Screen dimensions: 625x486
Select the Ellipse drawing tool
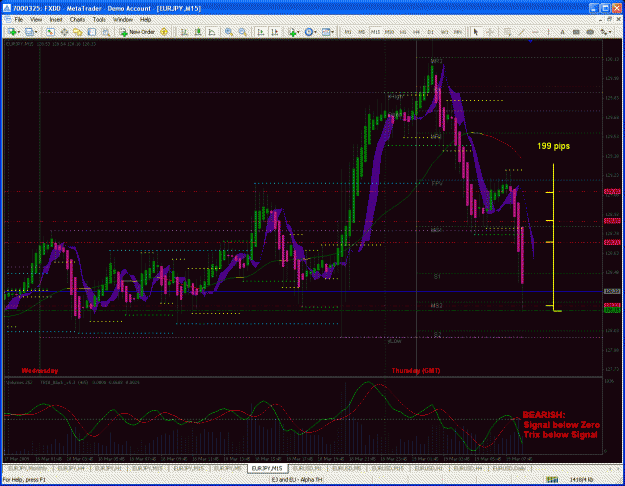[590, 32]
